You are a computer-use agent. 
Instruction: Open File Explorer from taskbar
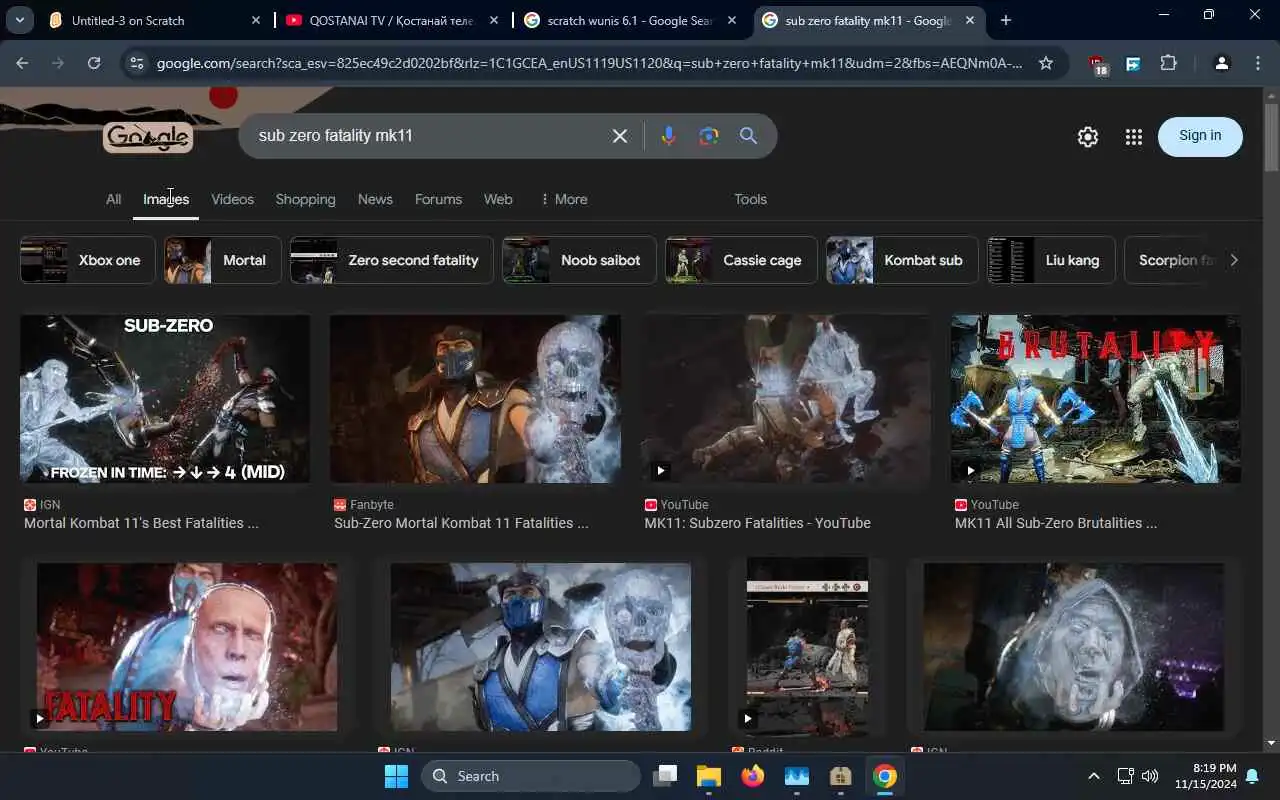coord(709,776)
